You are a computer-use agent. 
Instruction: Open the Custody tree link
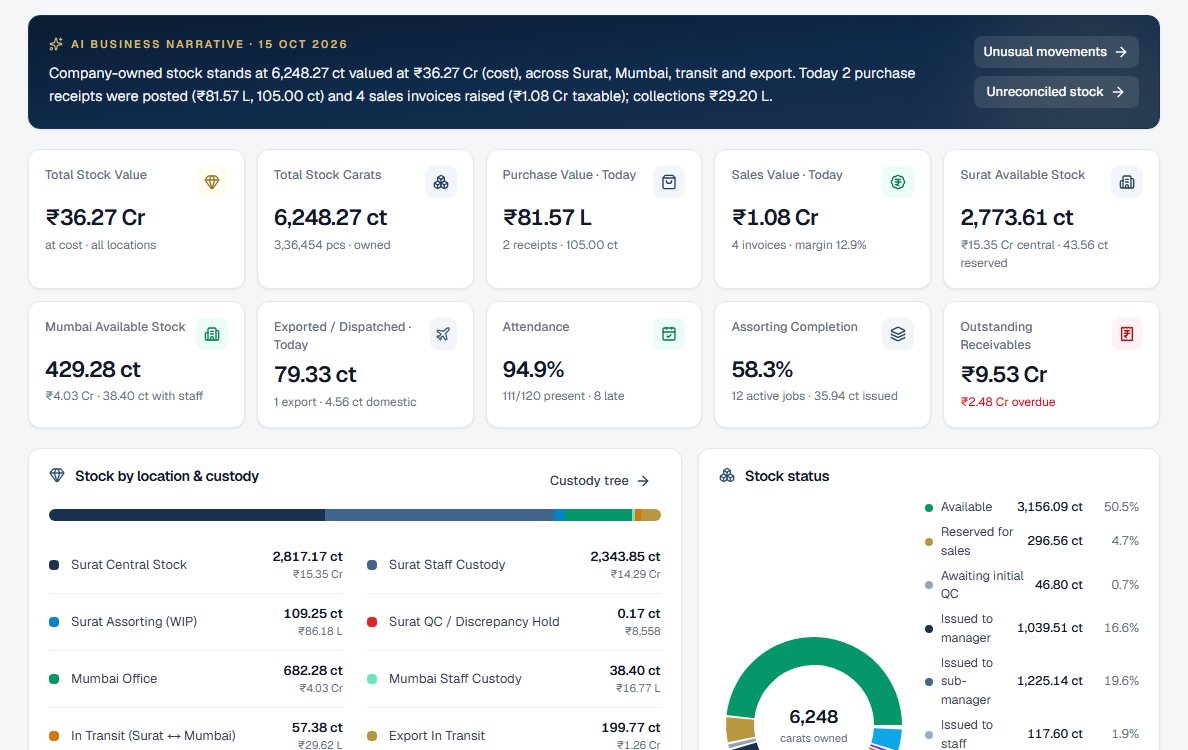[599, 481]
